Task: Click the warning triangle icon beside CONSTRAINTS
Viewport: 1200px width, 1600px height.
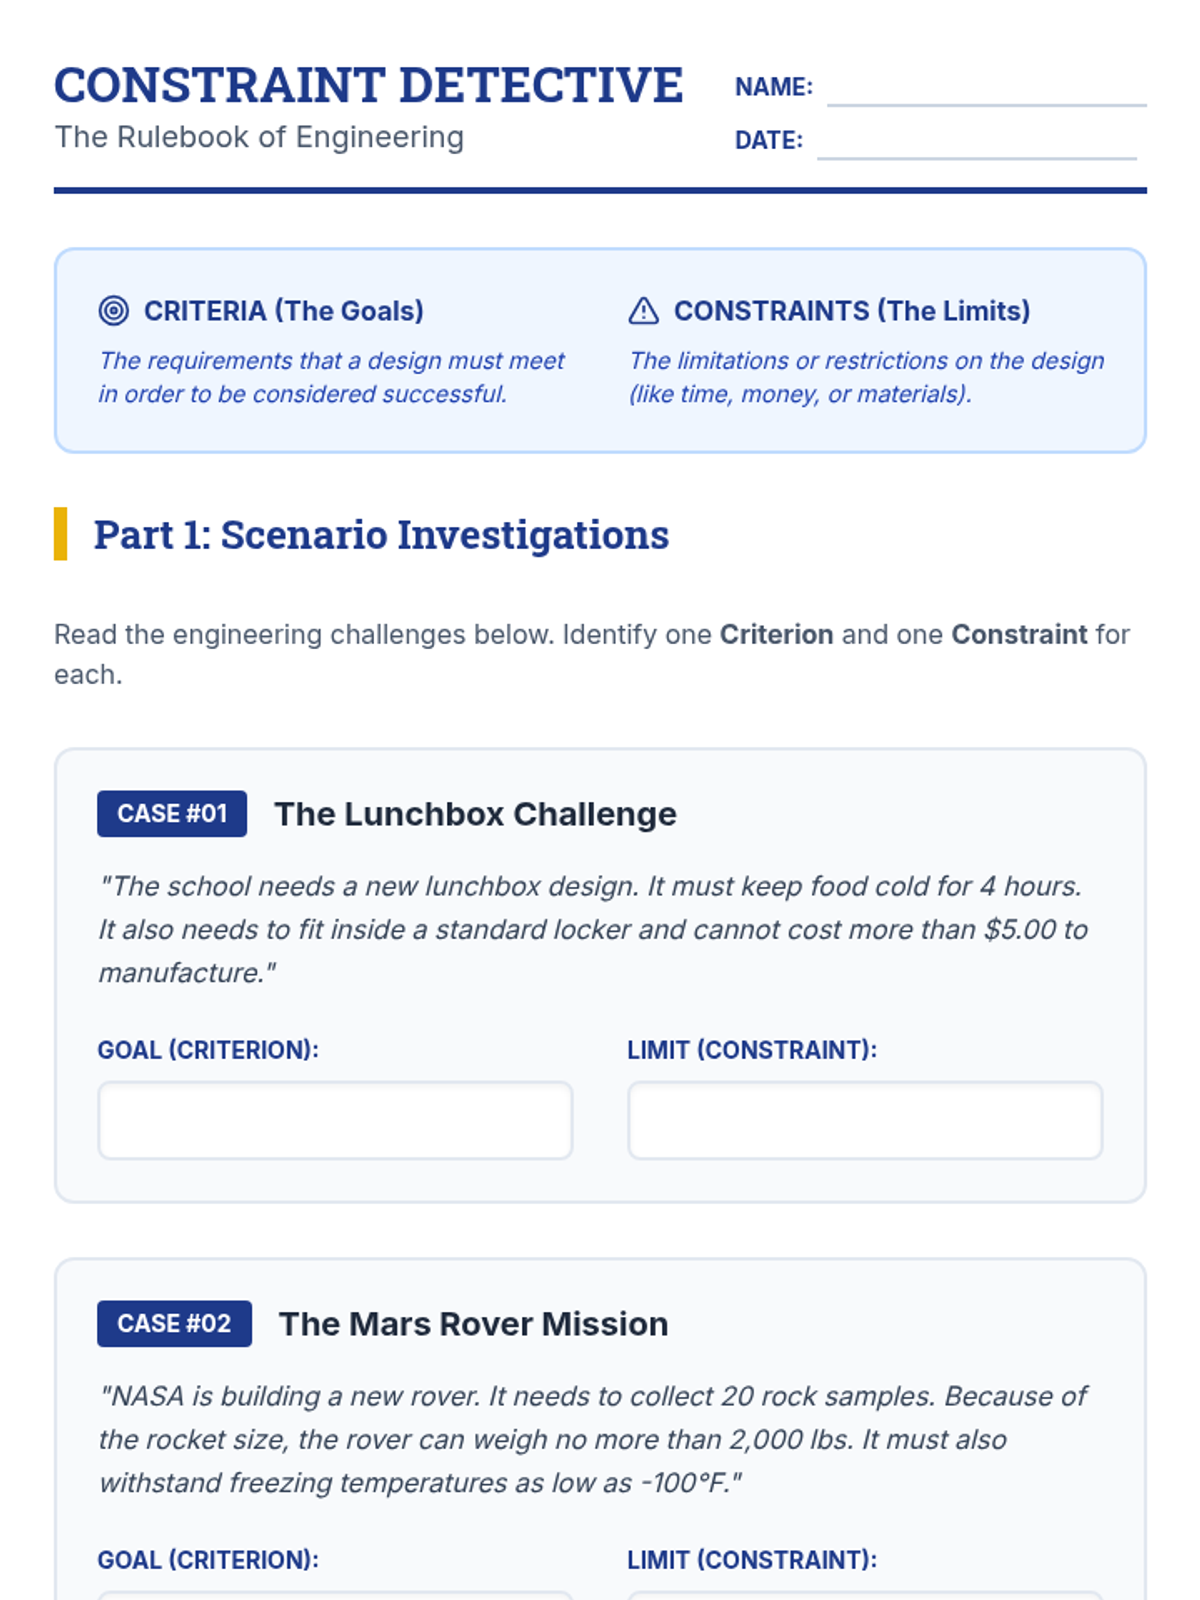Action: (643, 311)
